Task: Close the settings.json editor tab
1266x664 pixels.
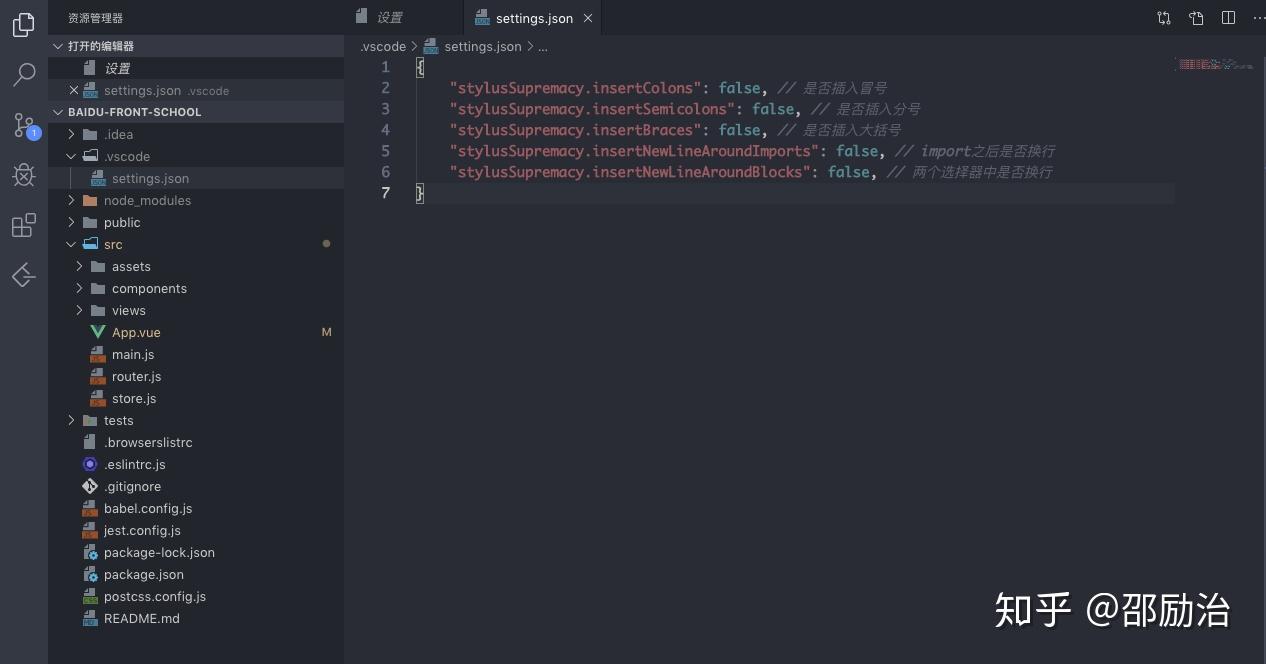Action: pos(587,18)
